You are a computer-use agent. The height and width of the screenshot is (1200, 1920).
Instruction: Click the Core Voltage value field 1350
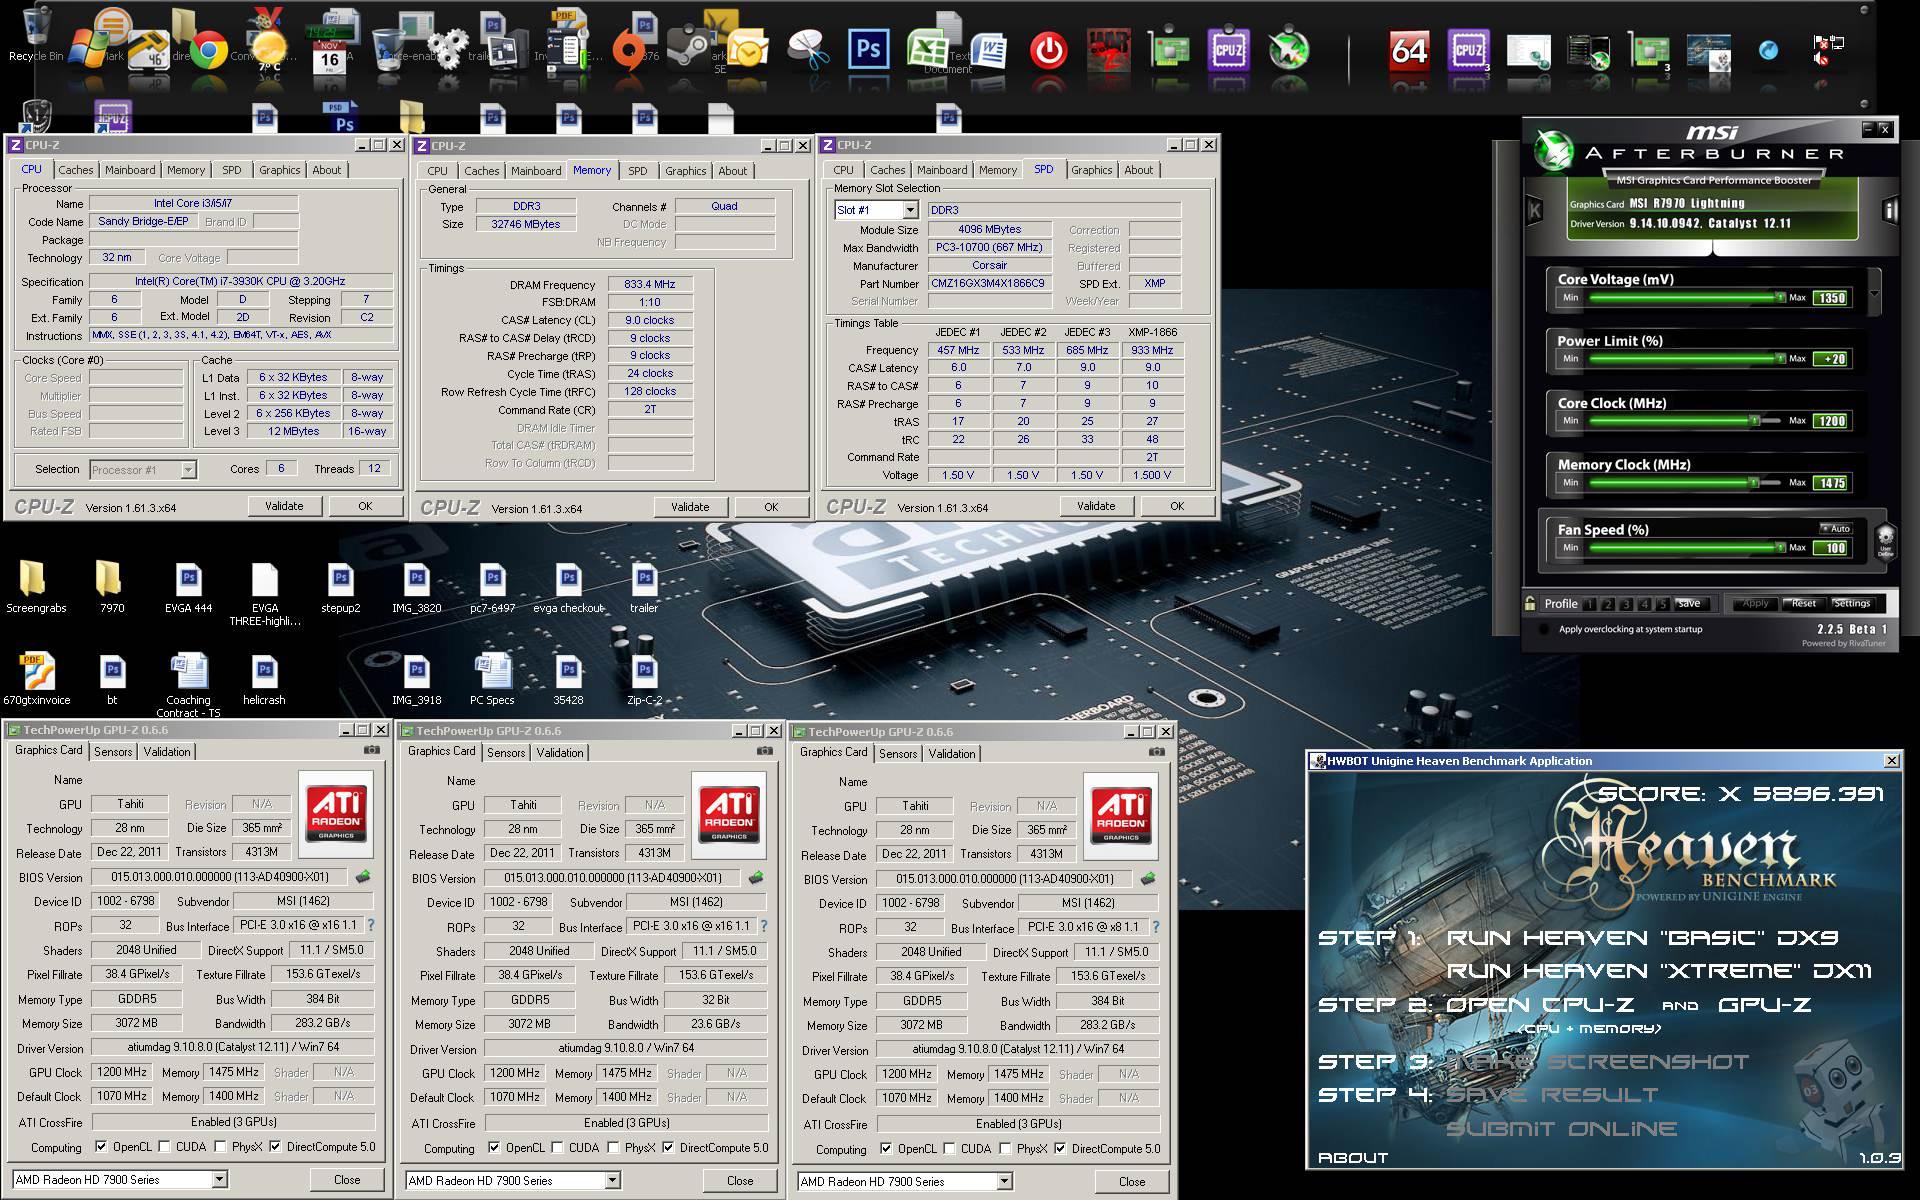pos(1832,298)
